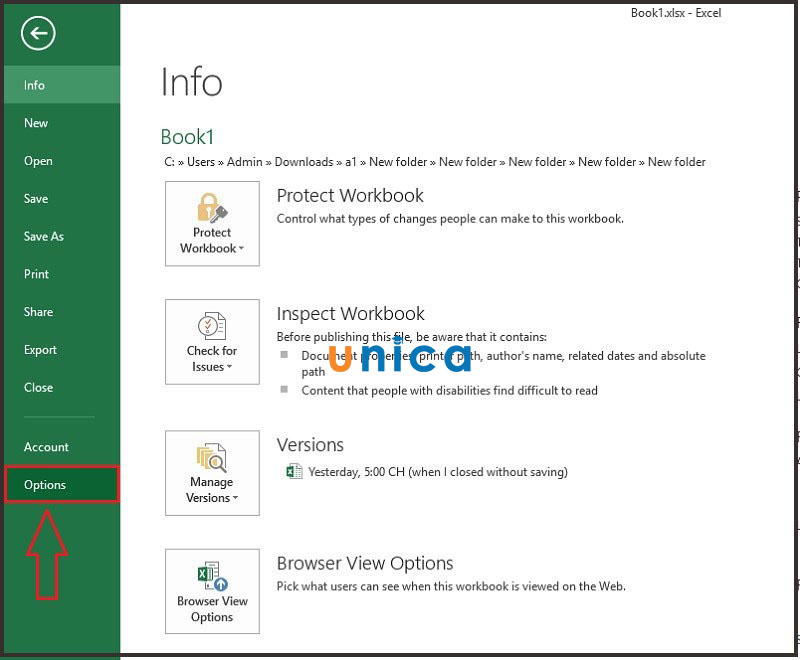Select Save As in sidebar
800x660 pixels.
point(62,236)
